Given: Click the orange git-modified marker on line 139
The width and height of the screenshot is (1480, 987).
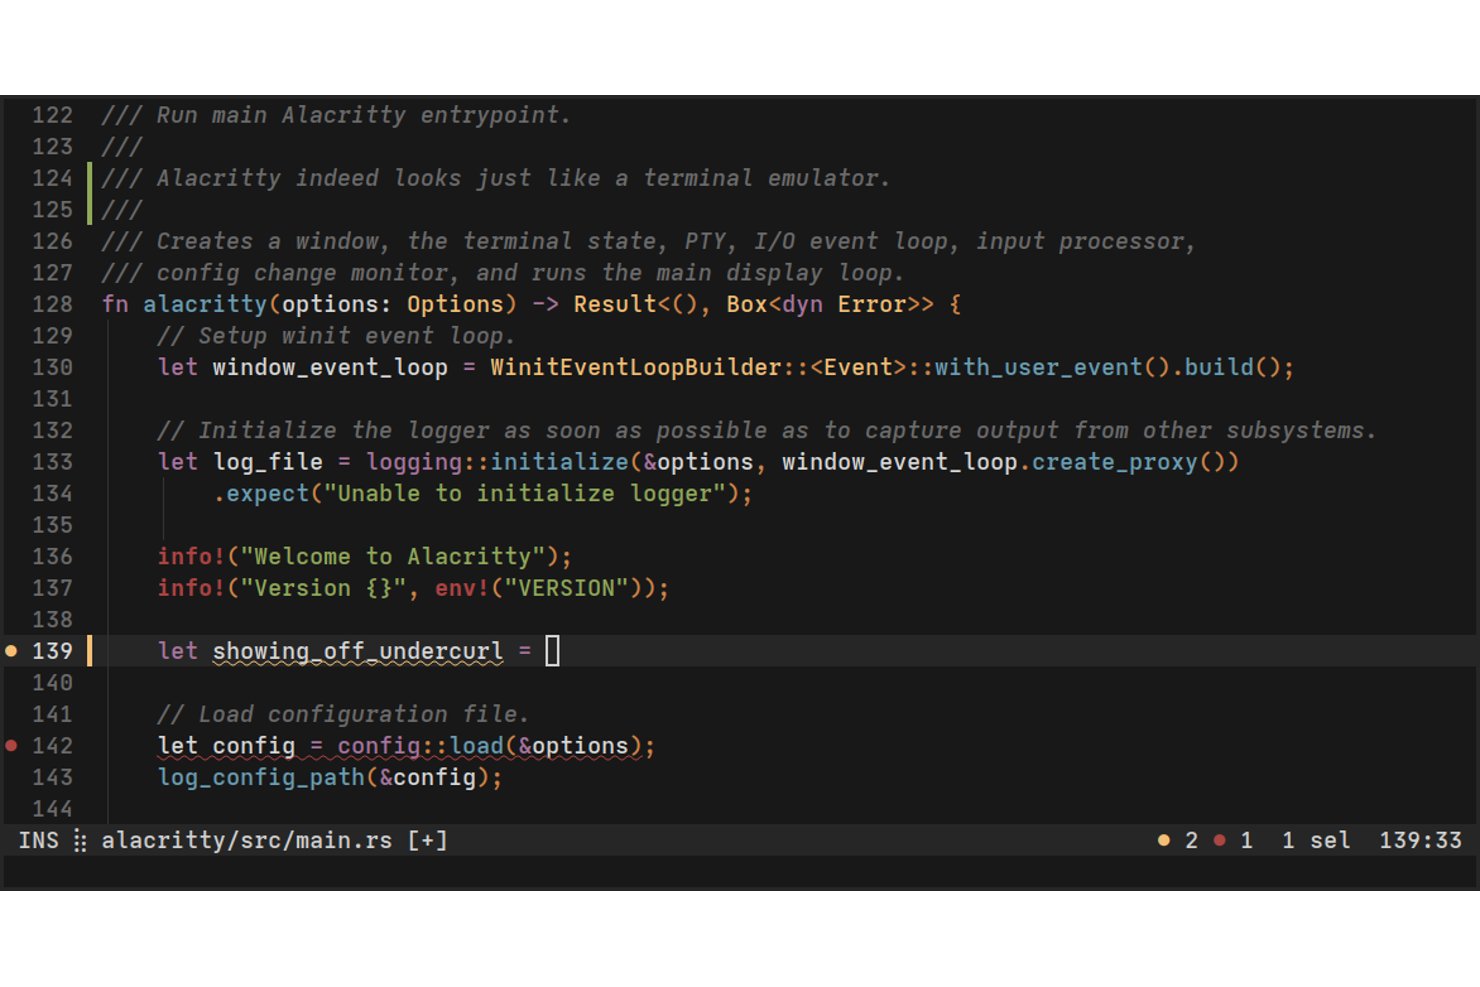Looking at the screenshot, I should pos(90,651).
